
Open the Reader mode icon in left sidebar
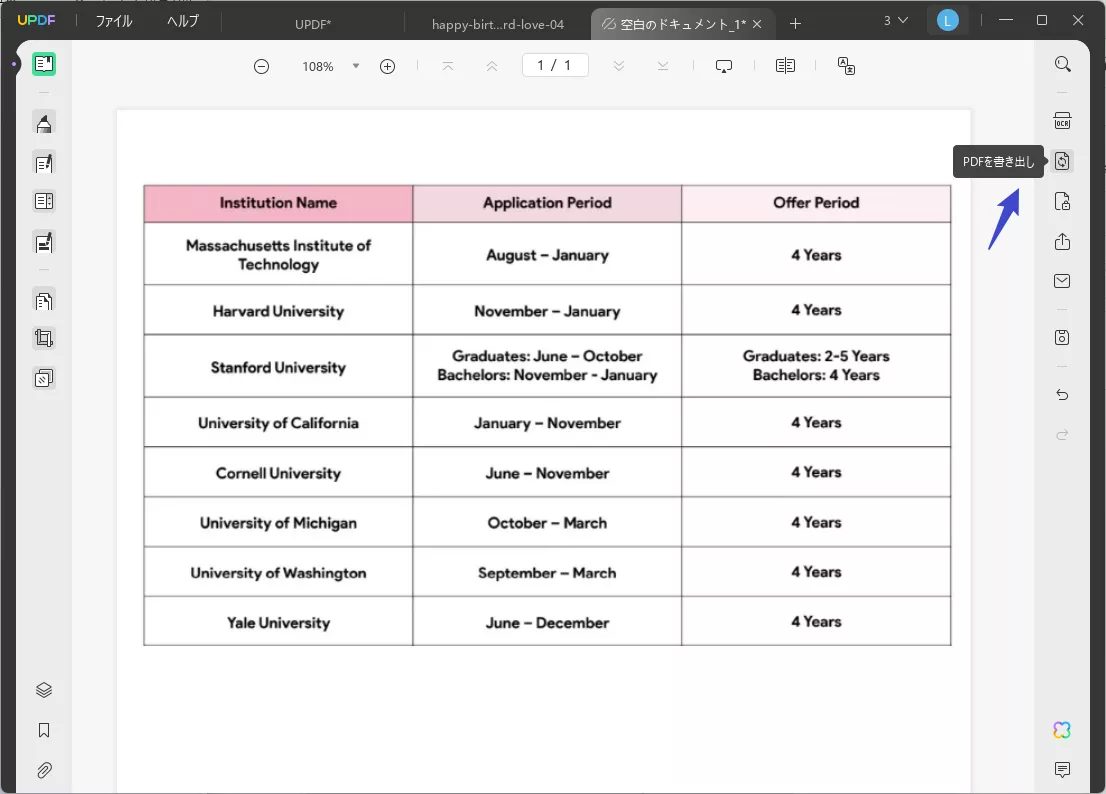(x=44, y=64)
